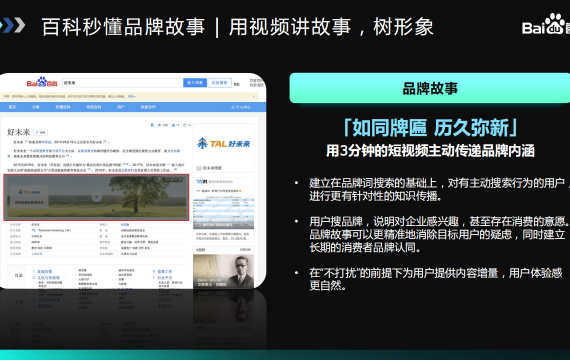Select 特色百科 in the blue navigation bar
This screenshot has width=570, height=360.
(94, 107)
